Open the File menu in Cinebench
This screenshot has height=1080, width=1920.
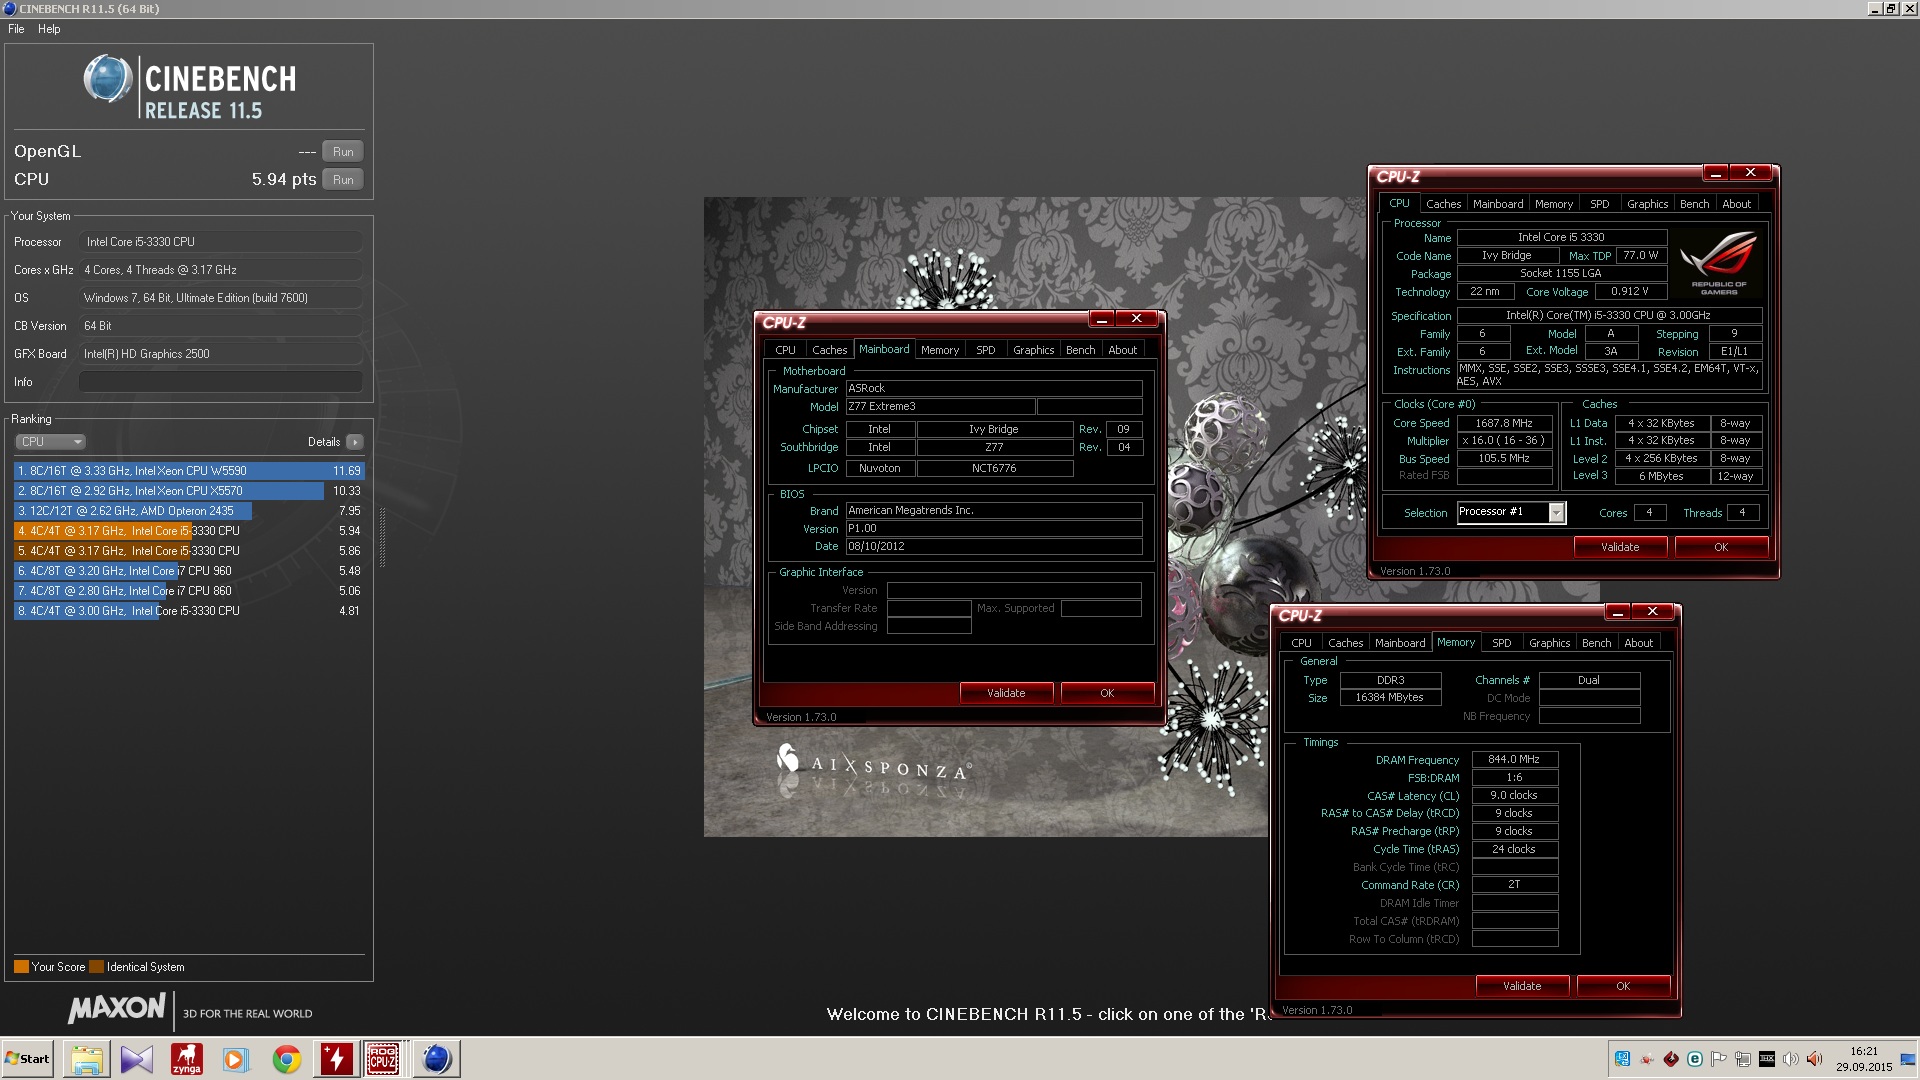[16, 29]
